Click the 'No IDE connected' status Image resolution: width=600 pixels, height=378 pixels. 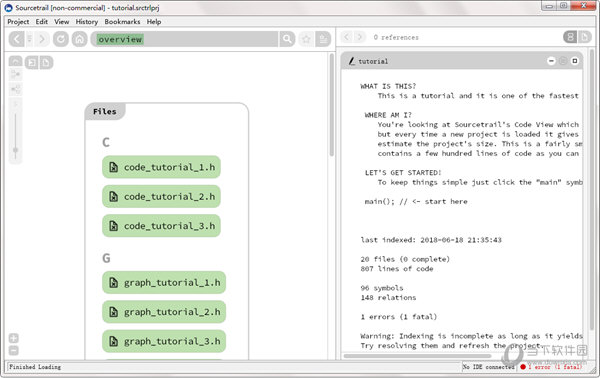(x=489, y=367)
